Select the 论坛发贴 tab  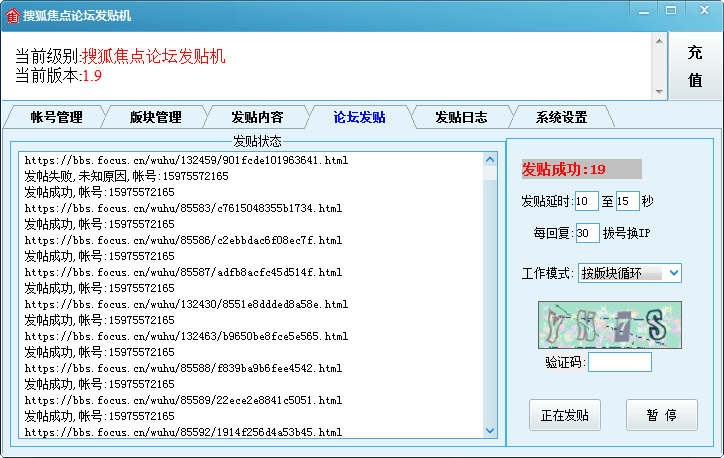coord(359,117)
